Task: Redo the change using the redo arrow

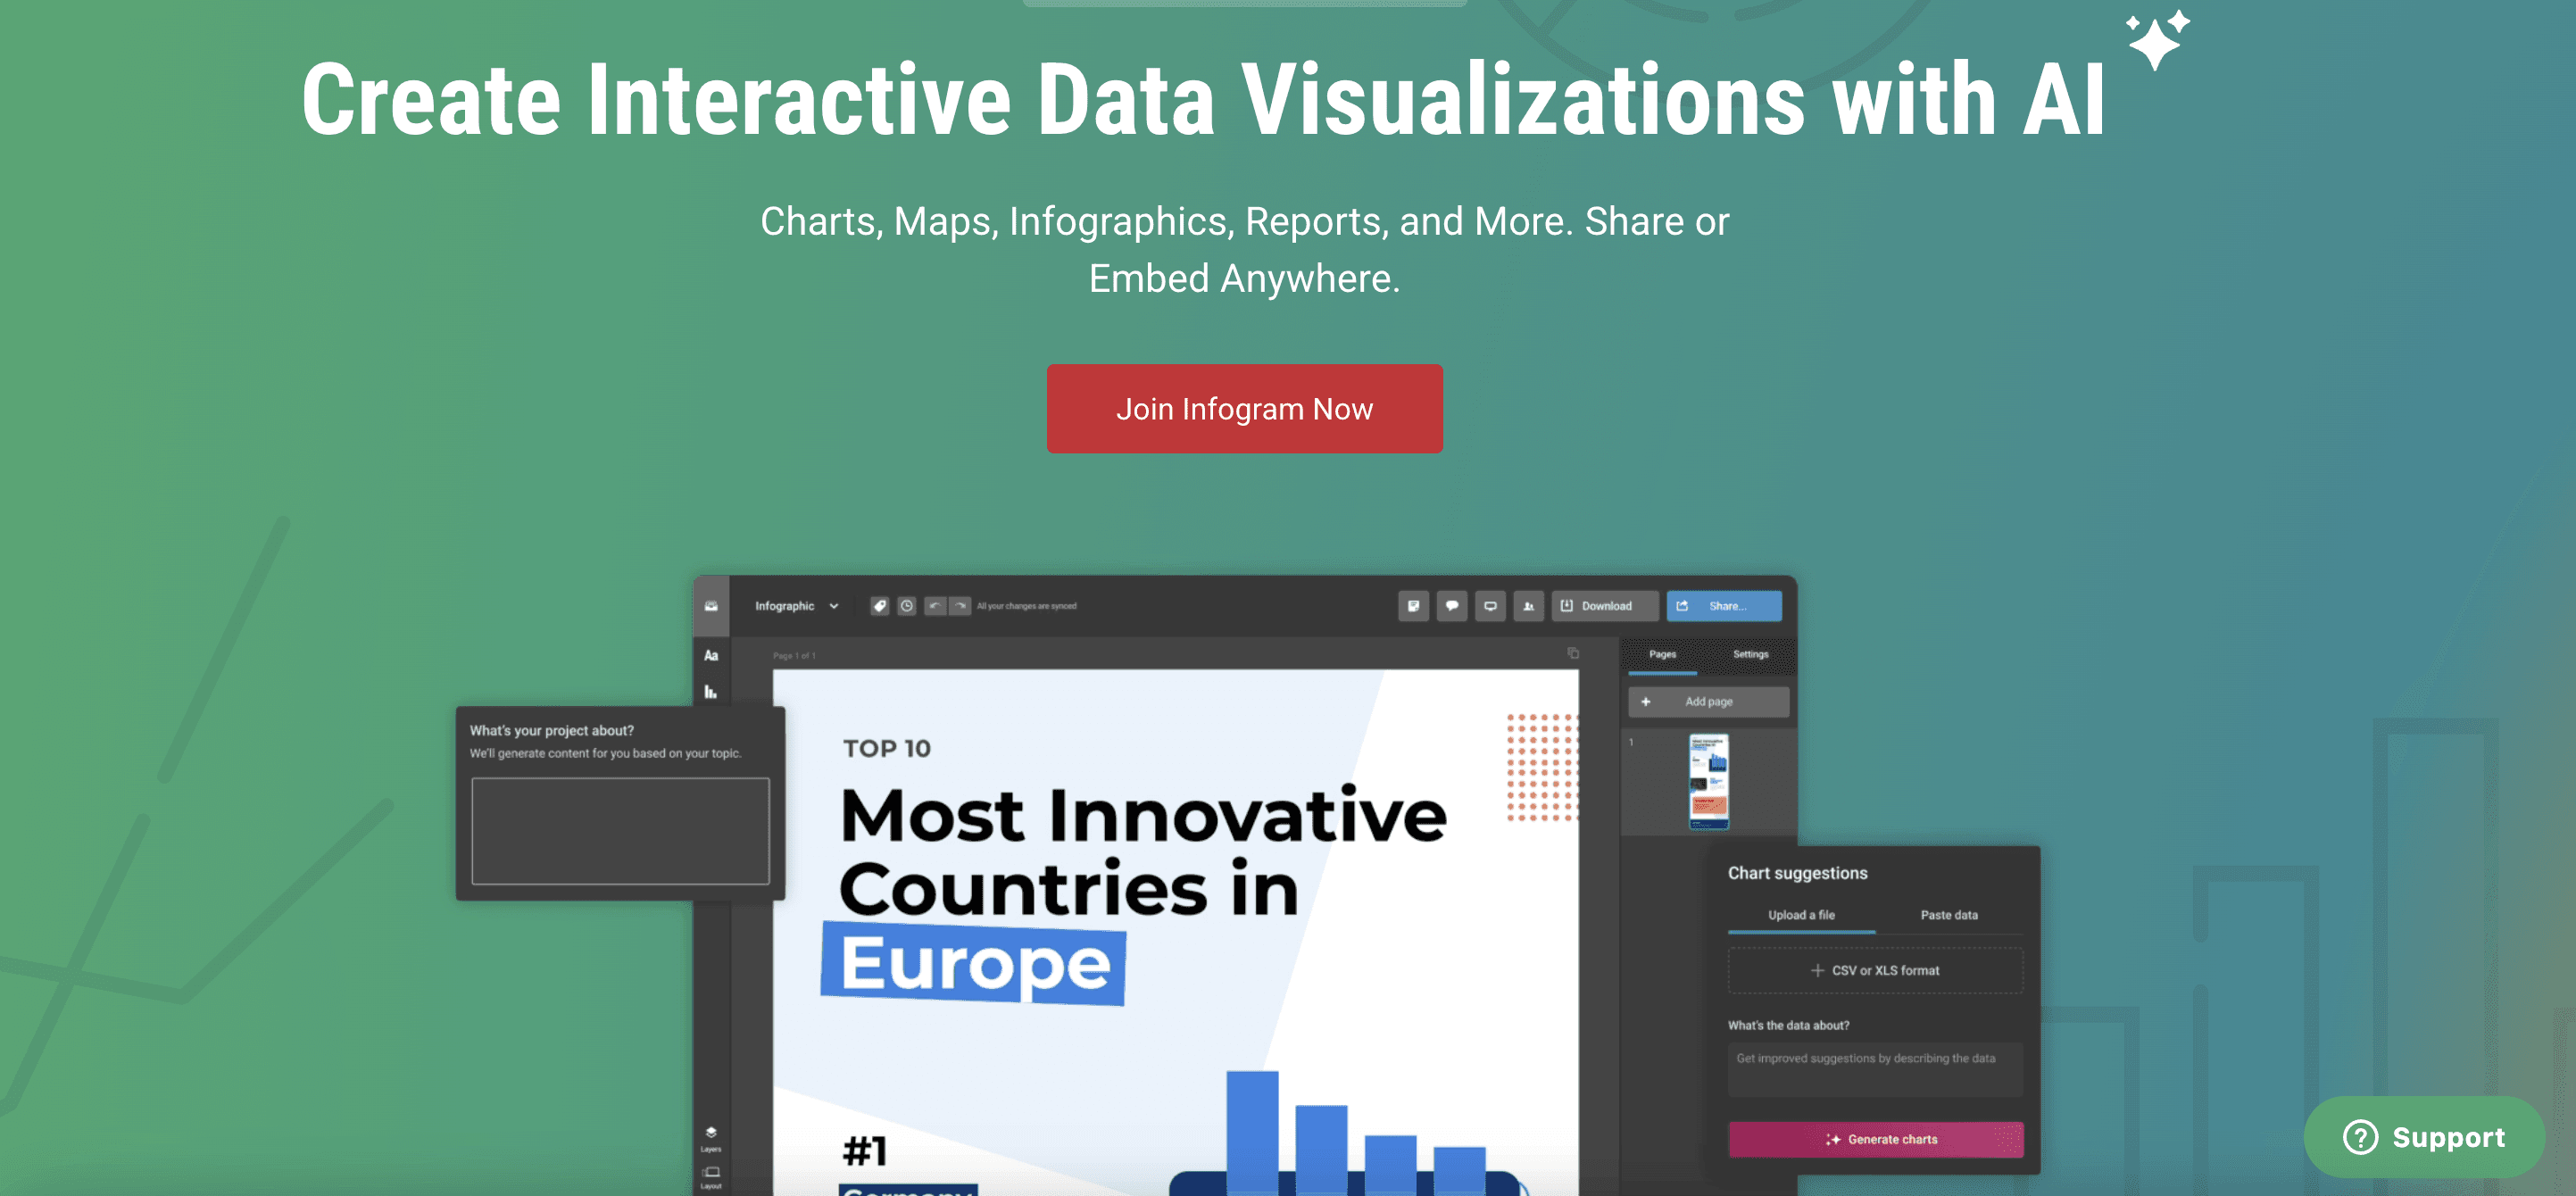Action: point(960,606)
